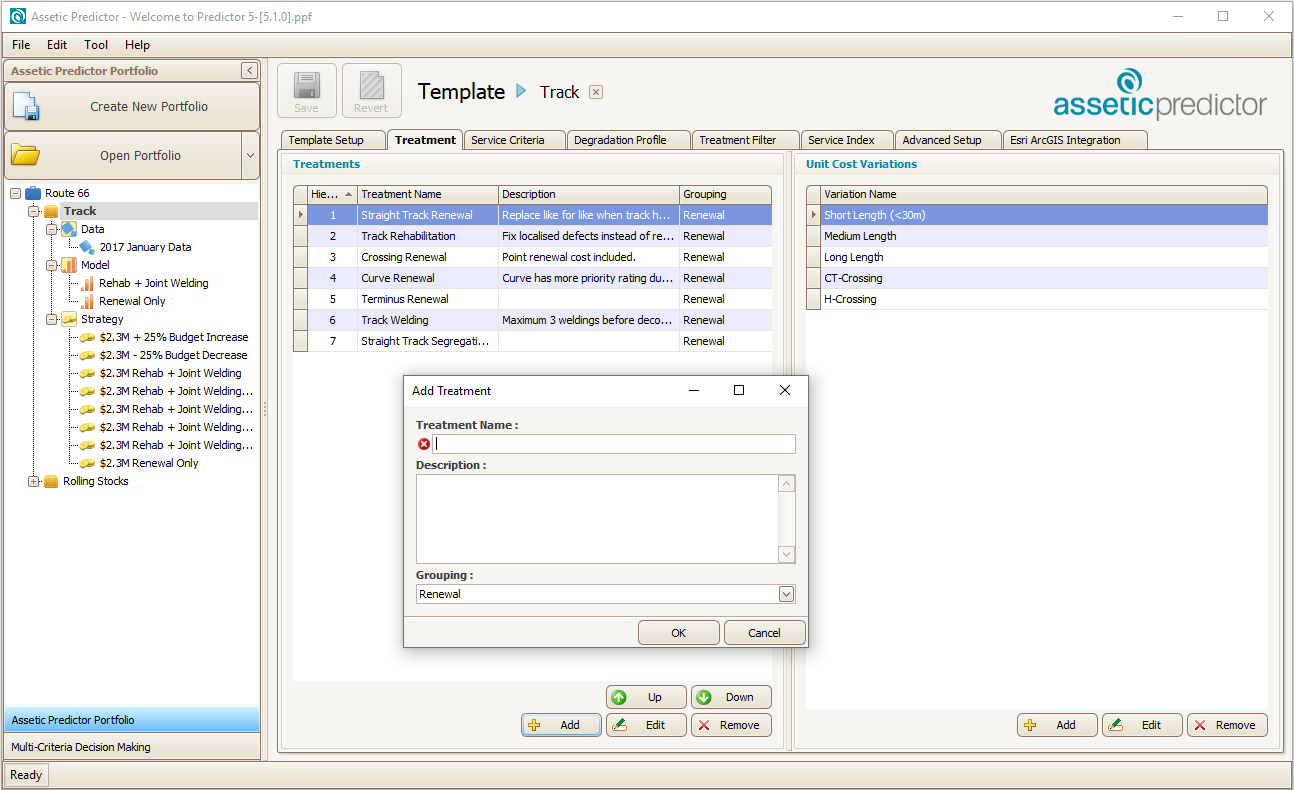This screenshot has width=1294, height=790.
Task: Open the Grouping dropdown in Add Treatment
Action: tap(786, 594)
